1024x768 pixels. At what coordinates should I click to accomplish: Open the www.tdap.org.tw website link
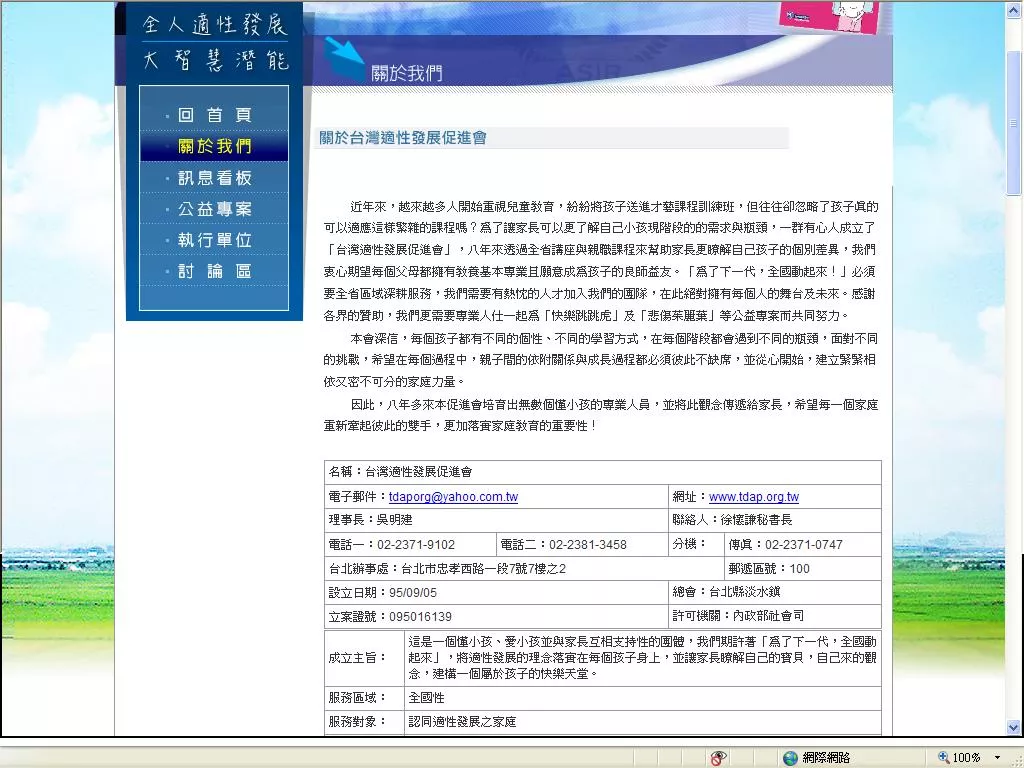point(754,496)
